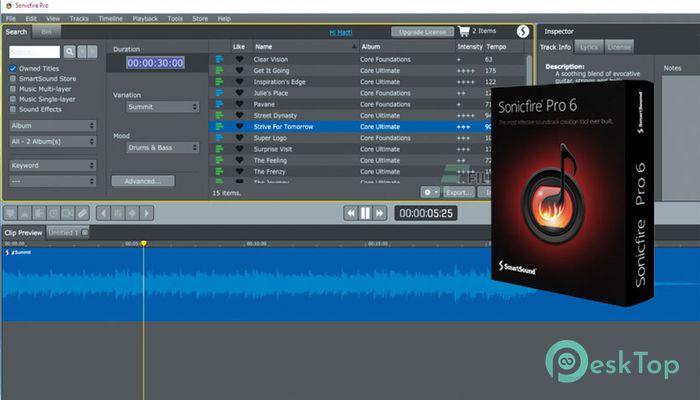Screen dimensions: 700x400
Task: Switch to the Bin tab
Action: coord(46,32)
